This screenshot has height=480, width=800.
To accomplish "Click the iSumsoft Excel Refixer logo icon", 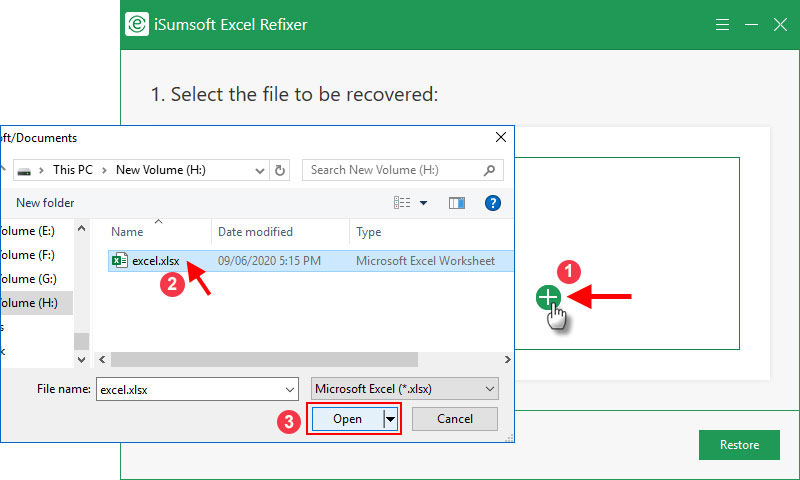I will click(137, 24).
